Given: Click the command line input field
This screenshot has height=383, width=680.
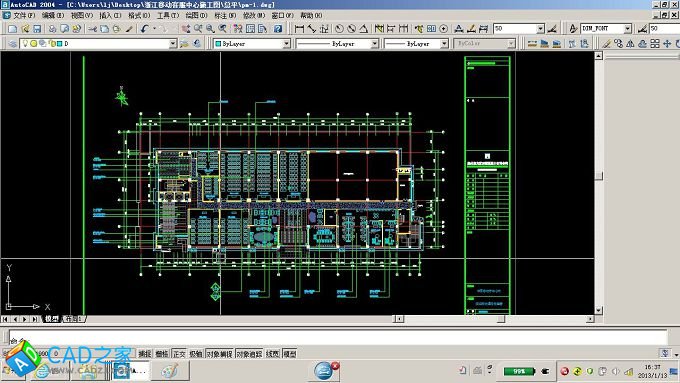Looking at the screenshot, I should click(x=338, y=337).
